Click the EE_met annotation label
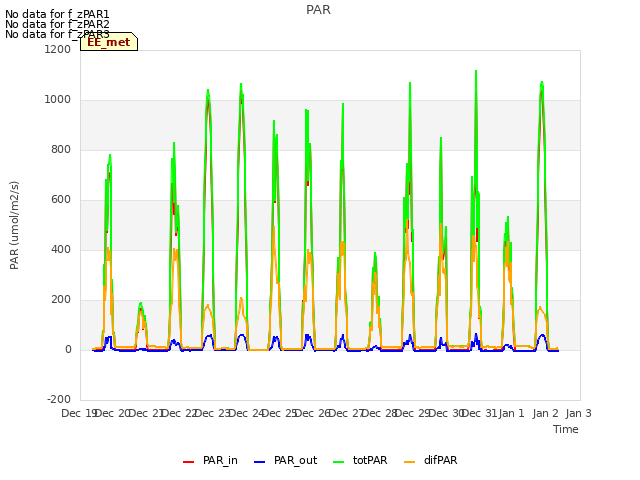 pyautogui.click(x=109, y=42)
